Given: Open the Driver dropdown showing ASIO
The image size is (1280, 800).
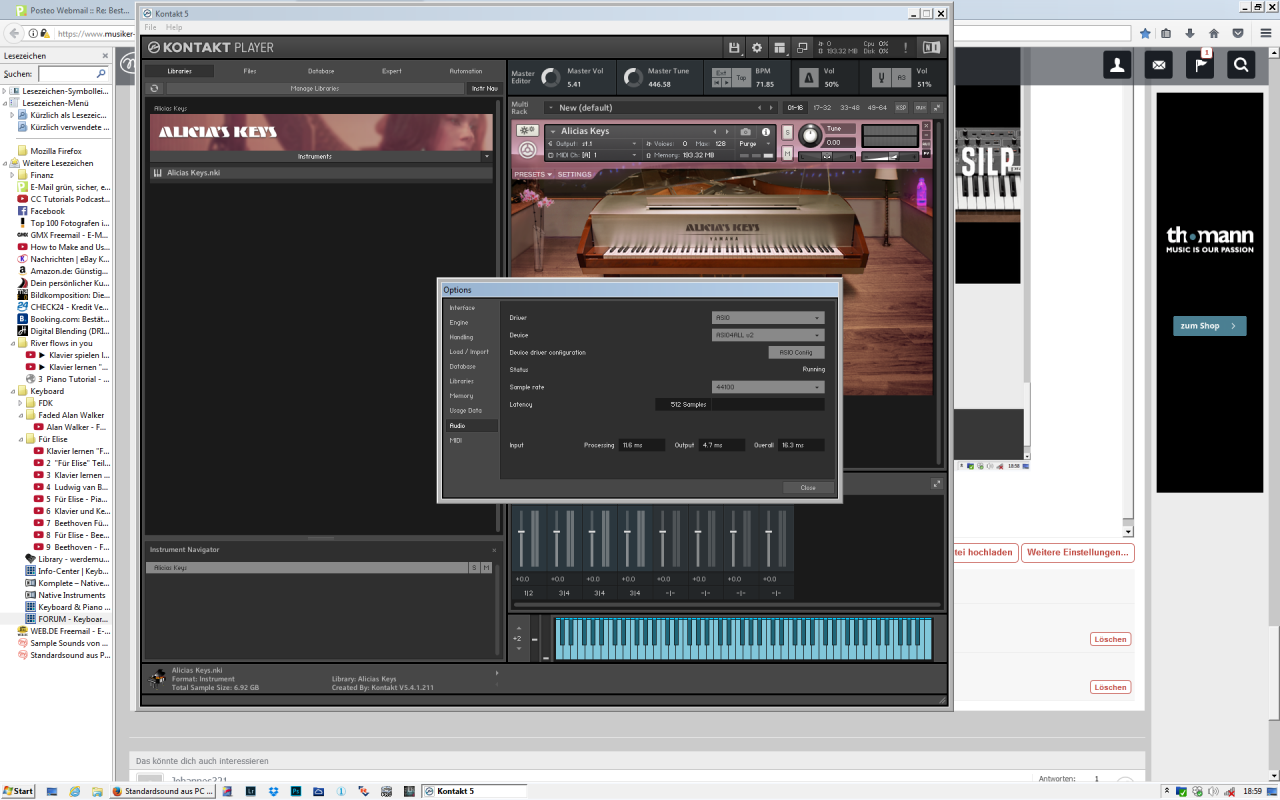Looking at the screenshot, I should click(x=768, y=318).
